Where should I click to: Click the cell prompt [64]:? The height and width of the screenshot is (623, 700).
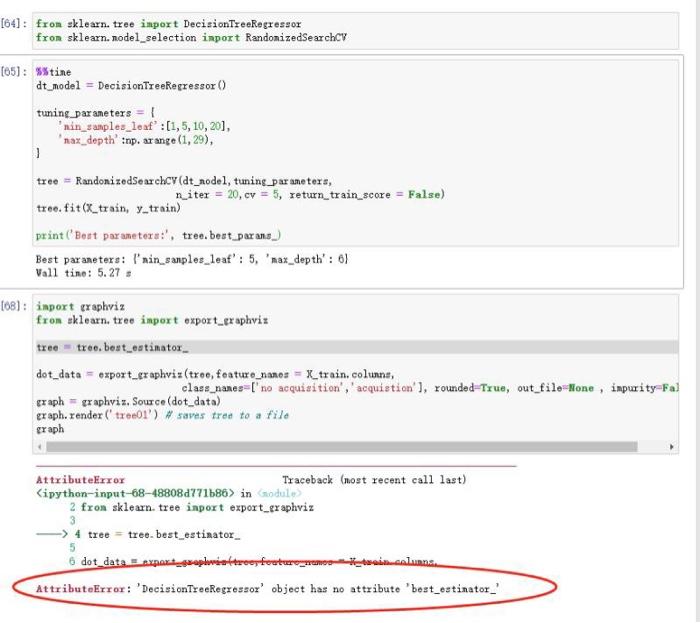click(x=14, y=24)
